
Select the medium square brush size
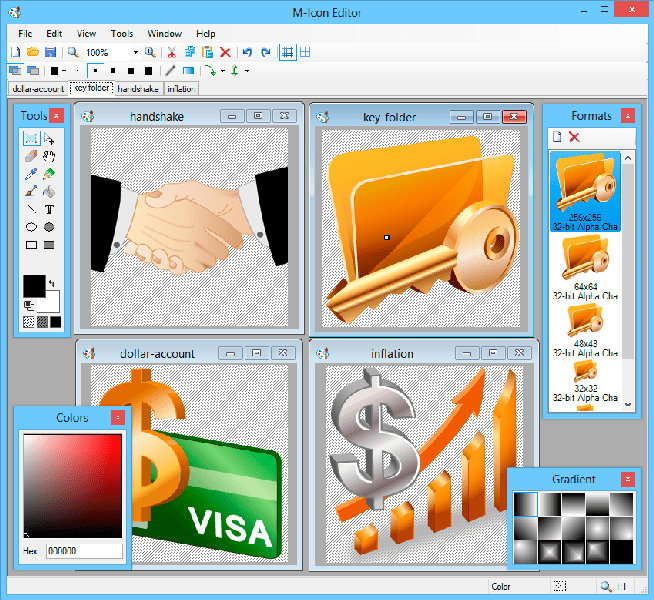click(x=113, y=71)
